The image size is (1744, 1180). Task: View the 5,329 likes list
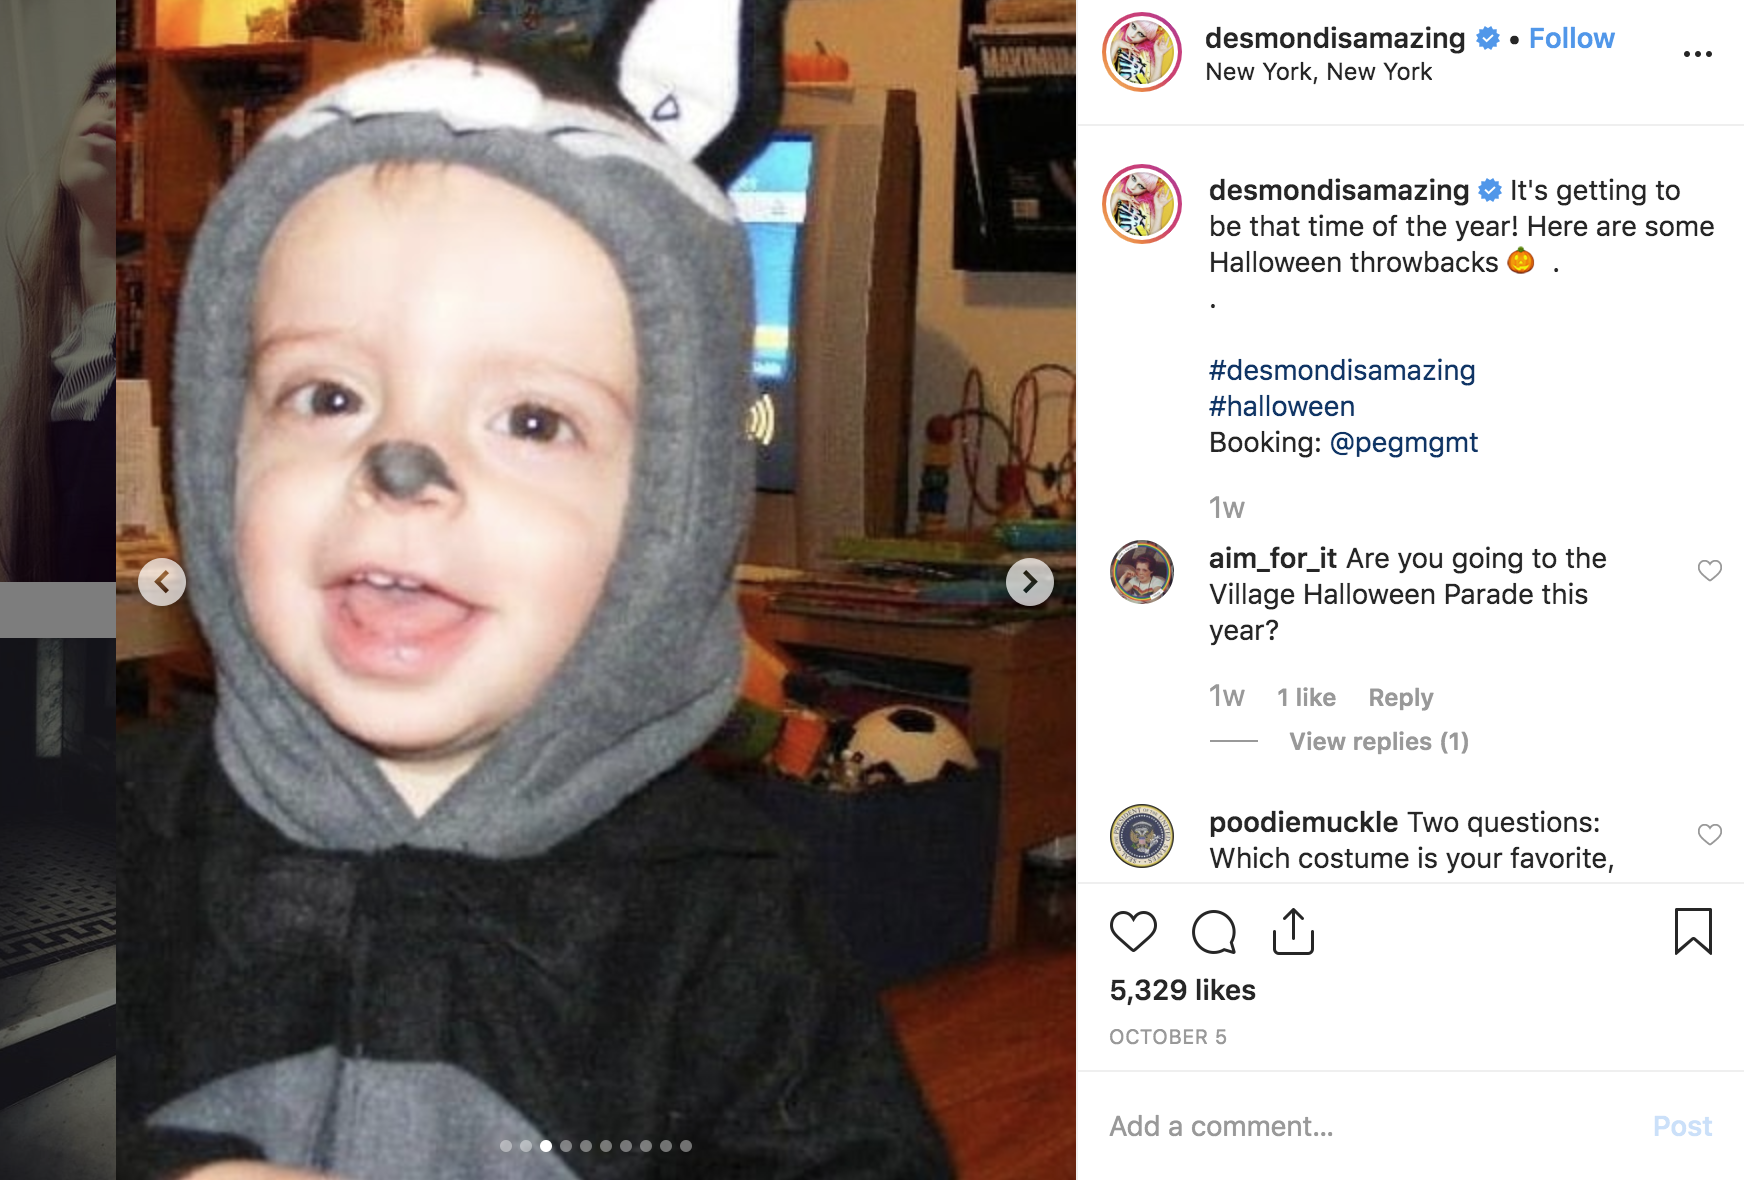[1182, 990]
